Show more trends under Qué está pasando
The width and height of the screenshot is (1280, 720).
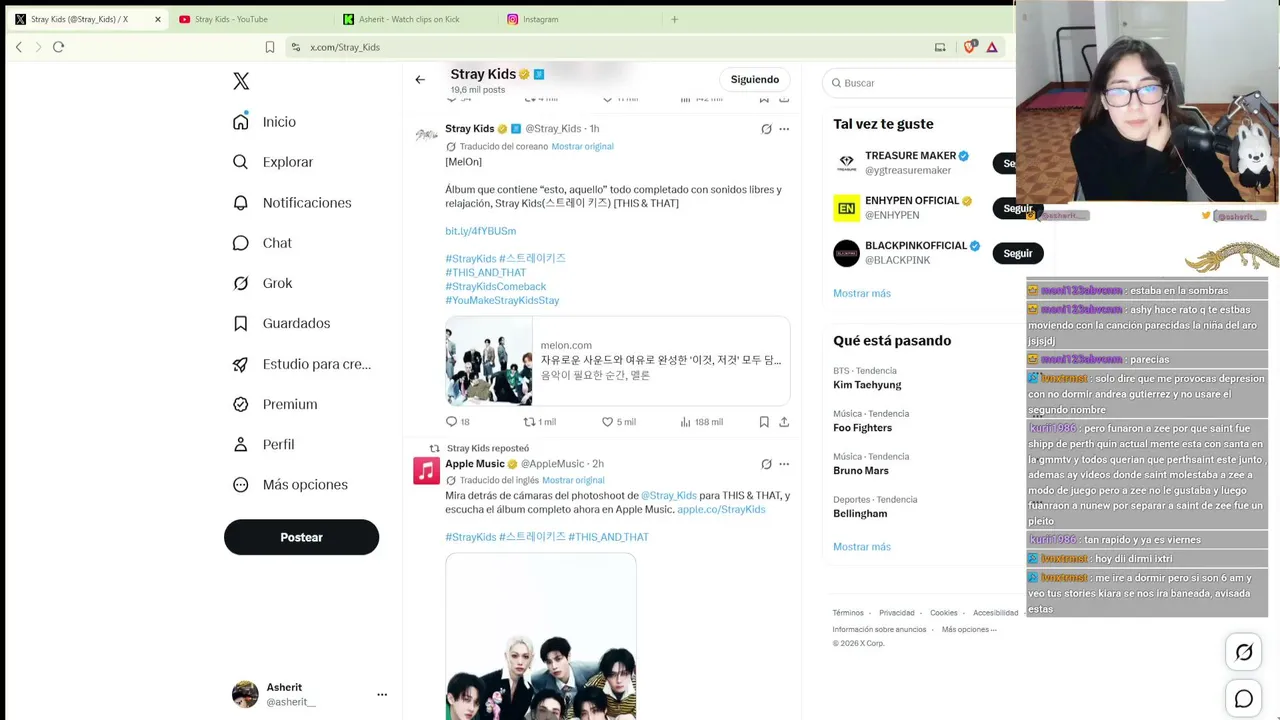tap(862, 547)
